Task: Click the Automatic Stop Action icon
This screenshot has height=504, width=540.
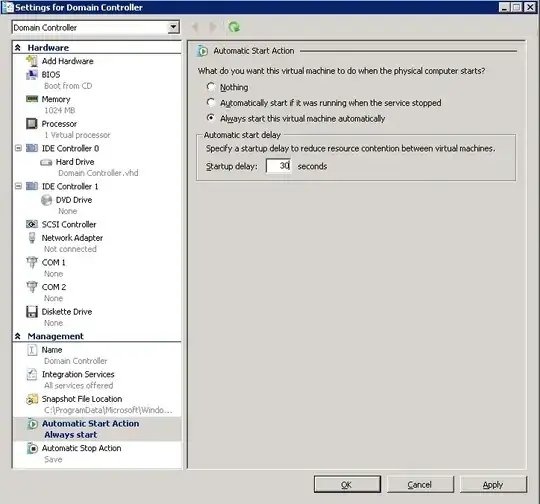Action: (x=32, y=448)
